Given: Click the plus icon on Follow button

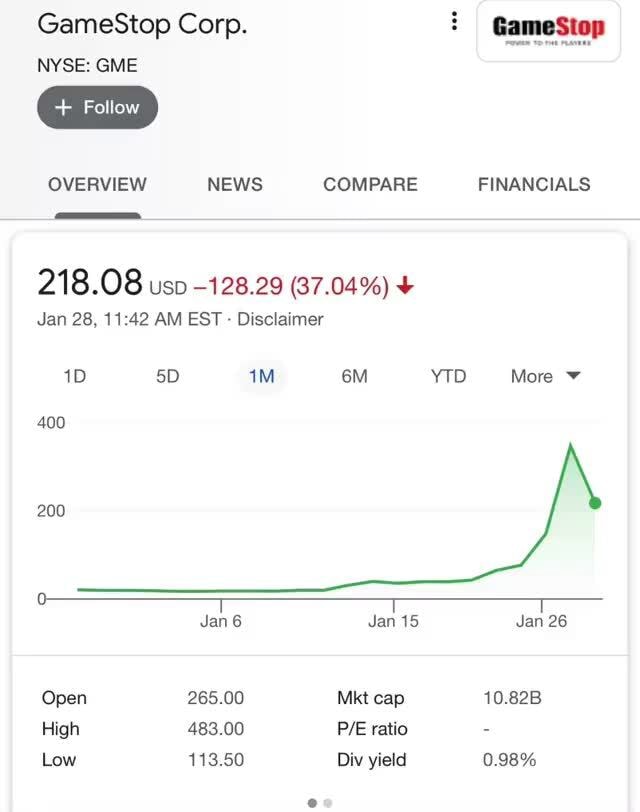Looking at the screenshot, I should point(64,107).
